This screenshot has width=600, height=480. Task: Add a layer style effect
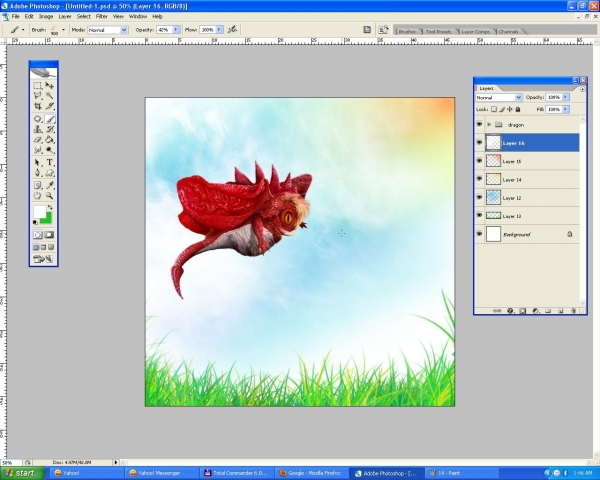(x=510, y=311)
